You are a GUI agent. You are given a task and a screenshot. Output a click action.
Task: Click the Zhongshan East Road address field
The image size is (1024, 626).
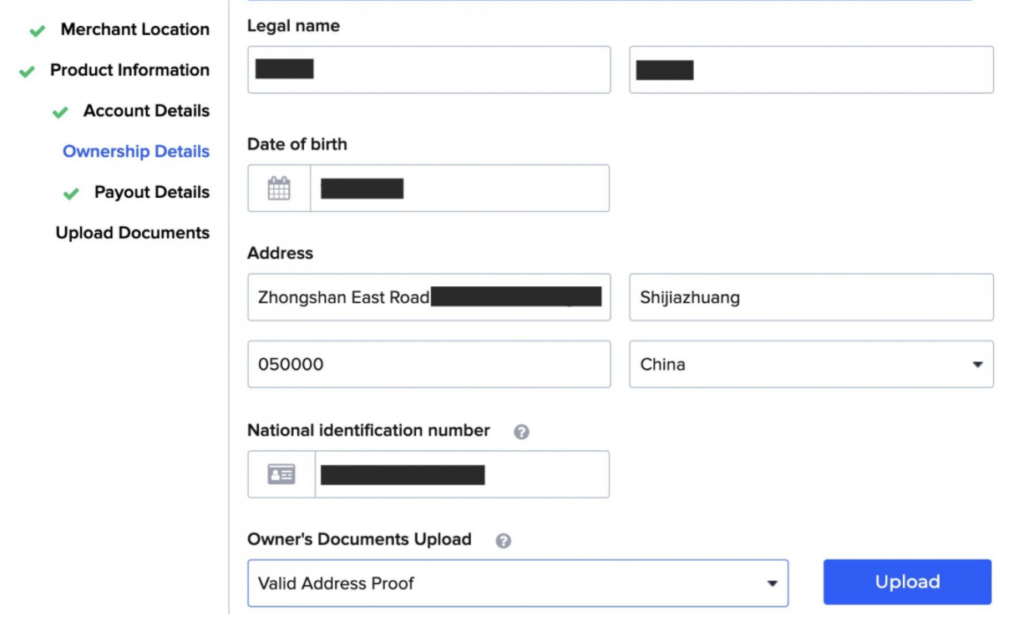429,297
